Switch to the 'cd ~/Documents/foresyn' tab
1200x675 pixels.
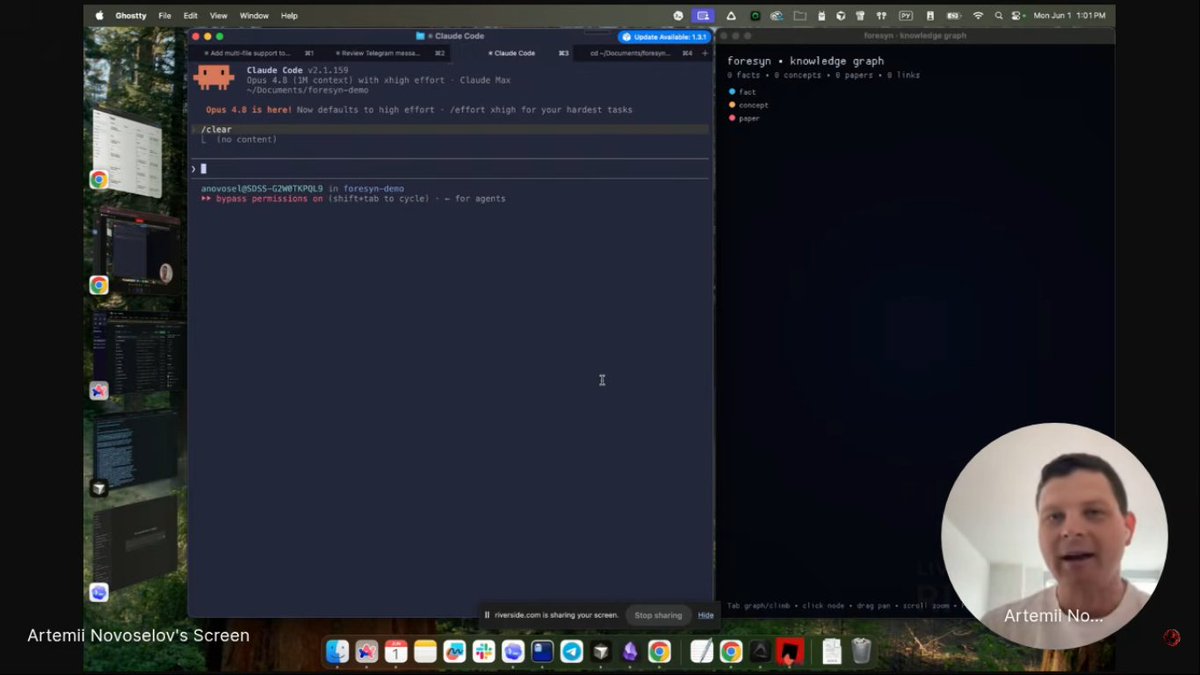point(636,53)
